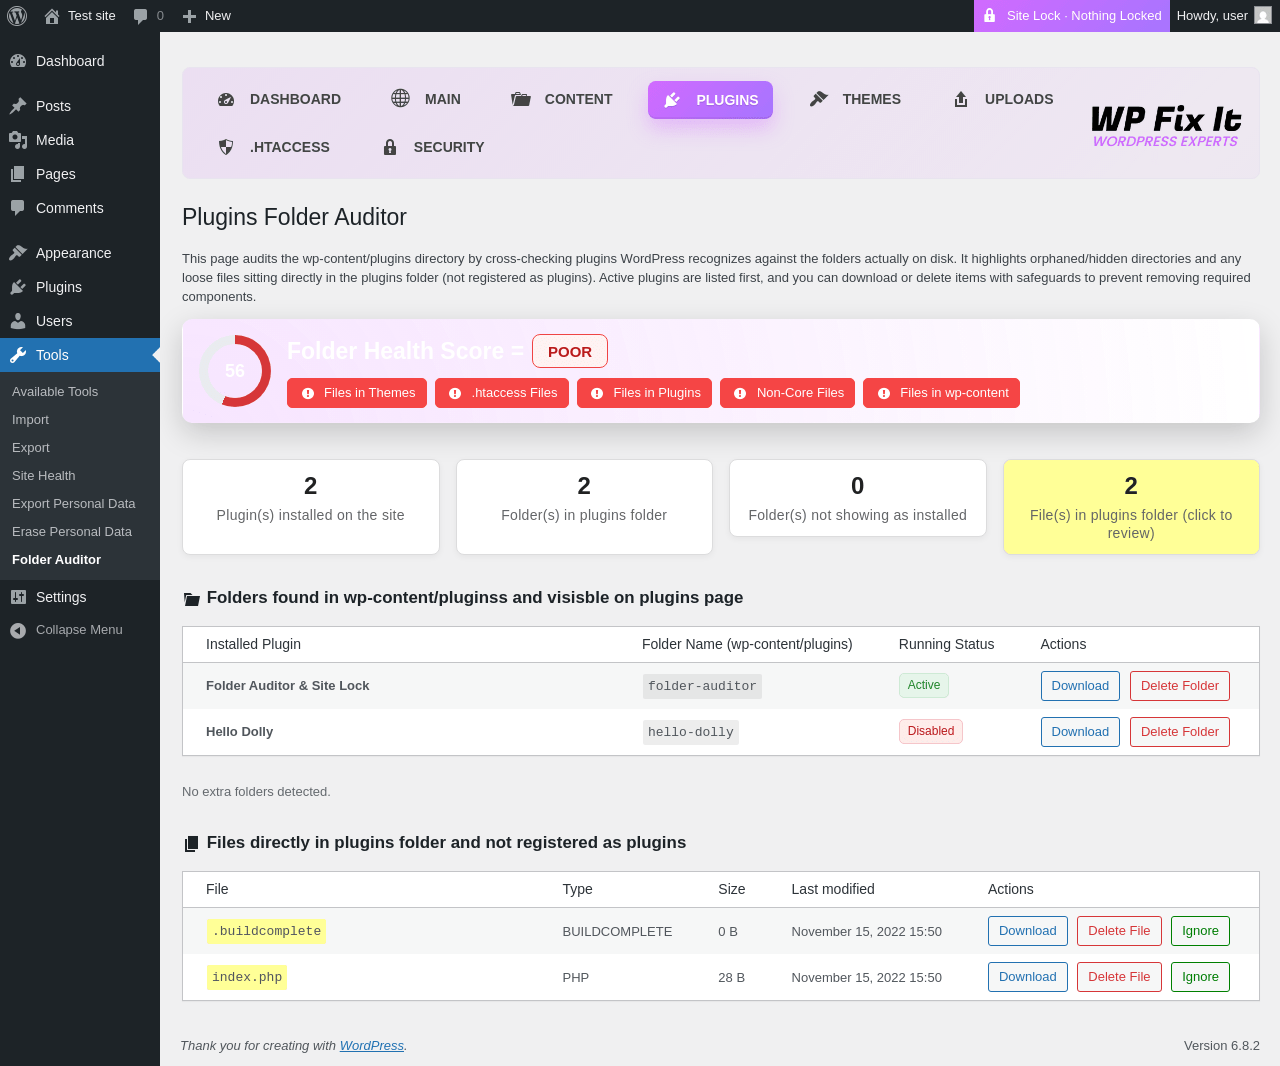
Task: Delete the .buildcomplete file
Action: click(1119, 931)
